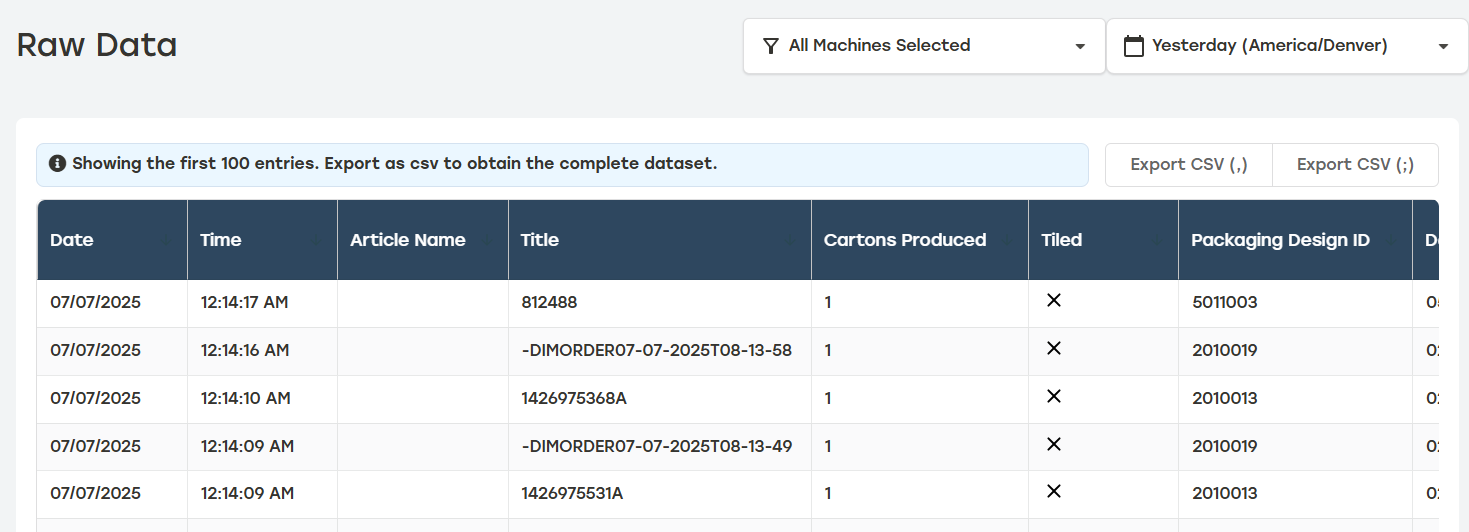Sort table by Date column header
The width and height of the screenshot is (1469, 532).
click(x=72, y=240)
